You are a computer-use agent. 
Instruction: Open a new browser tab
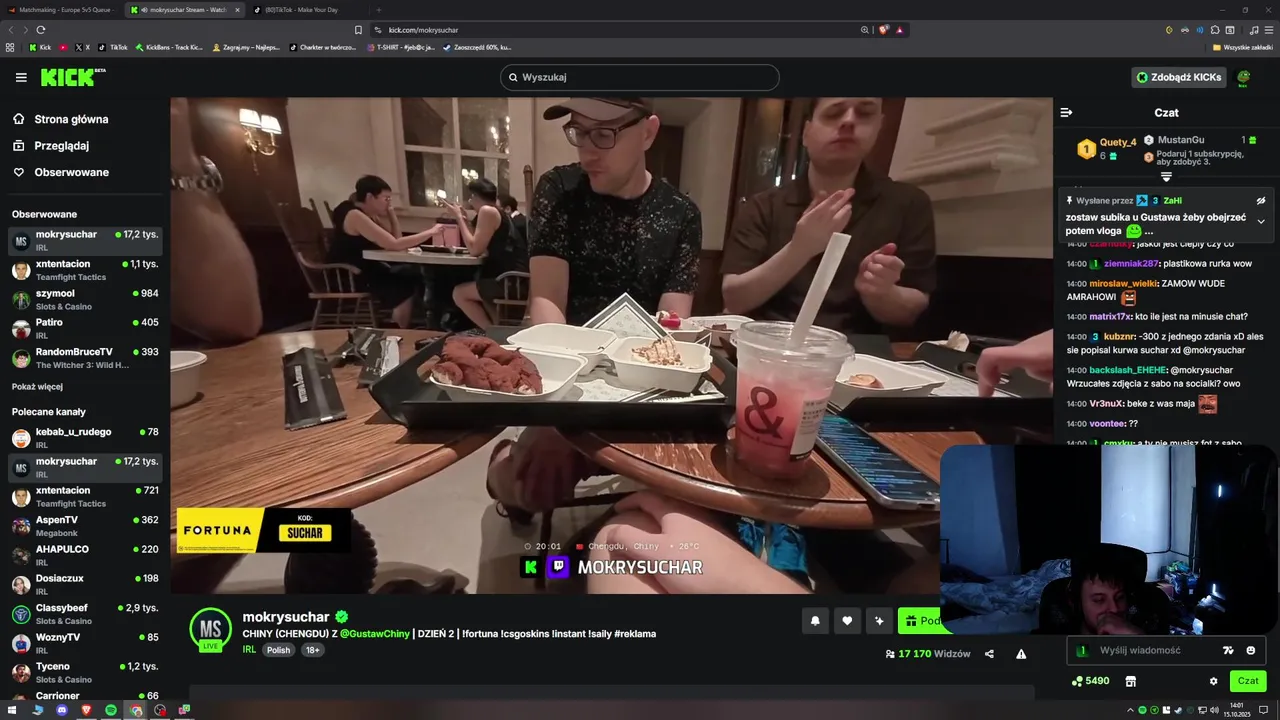pos(378,10)
